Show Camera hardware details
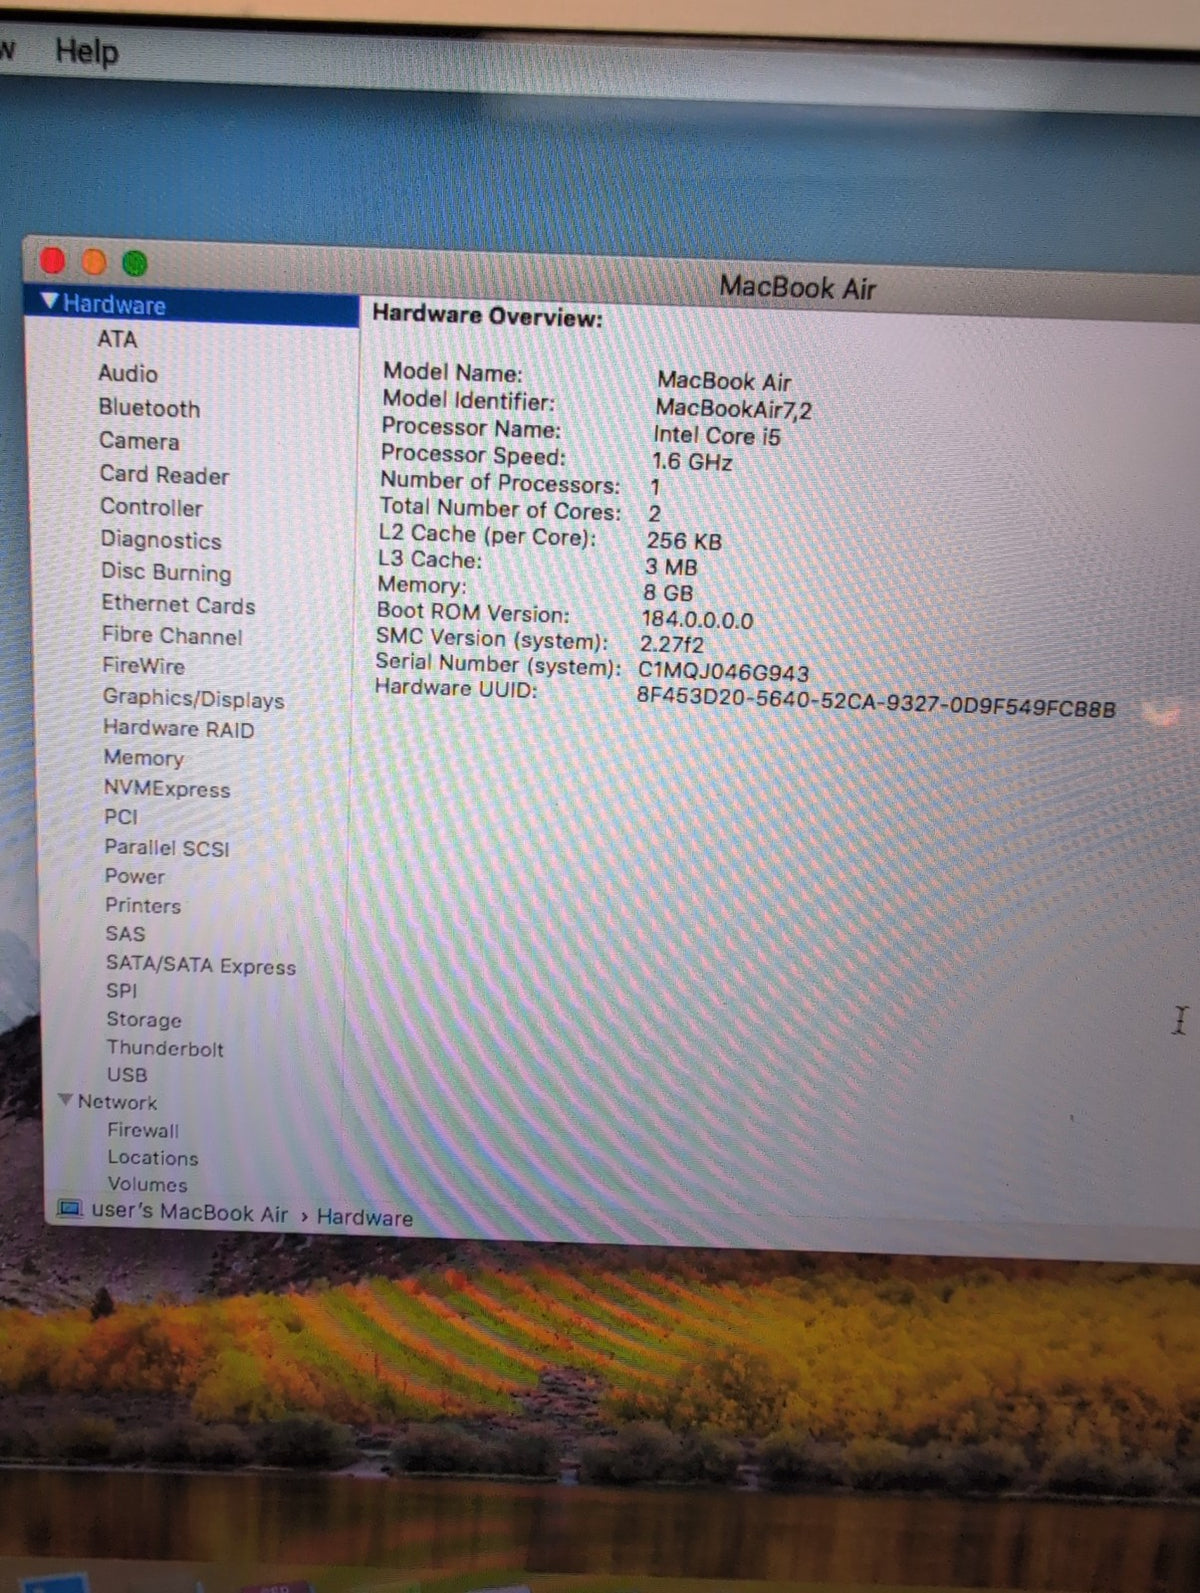The image size is (1200, 1593). point(139,441)
